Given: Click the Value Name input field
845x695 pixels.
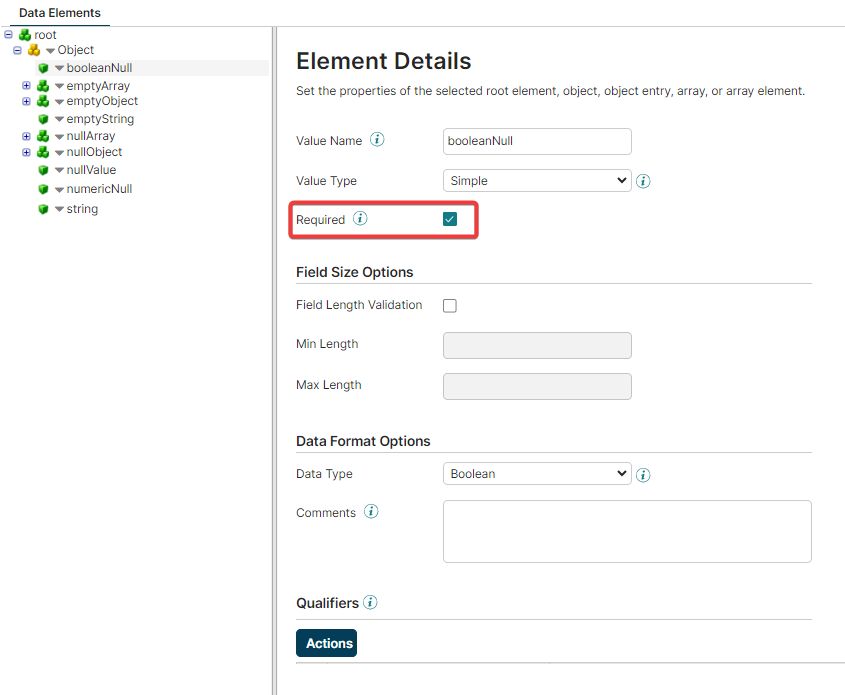Looking at the screenshot, I should pos(536,141).
